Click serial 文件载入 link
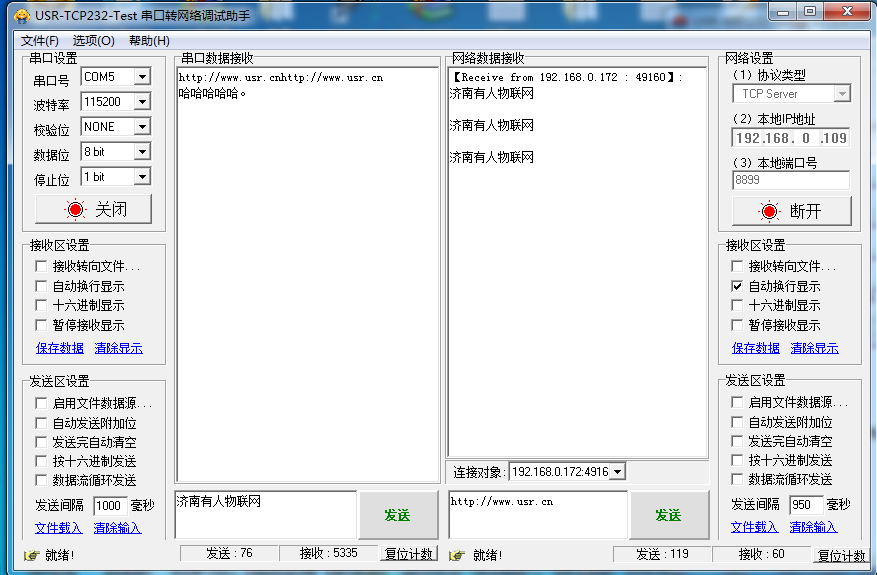The width and height of the screenshot is (877, 575). (59, 528)
